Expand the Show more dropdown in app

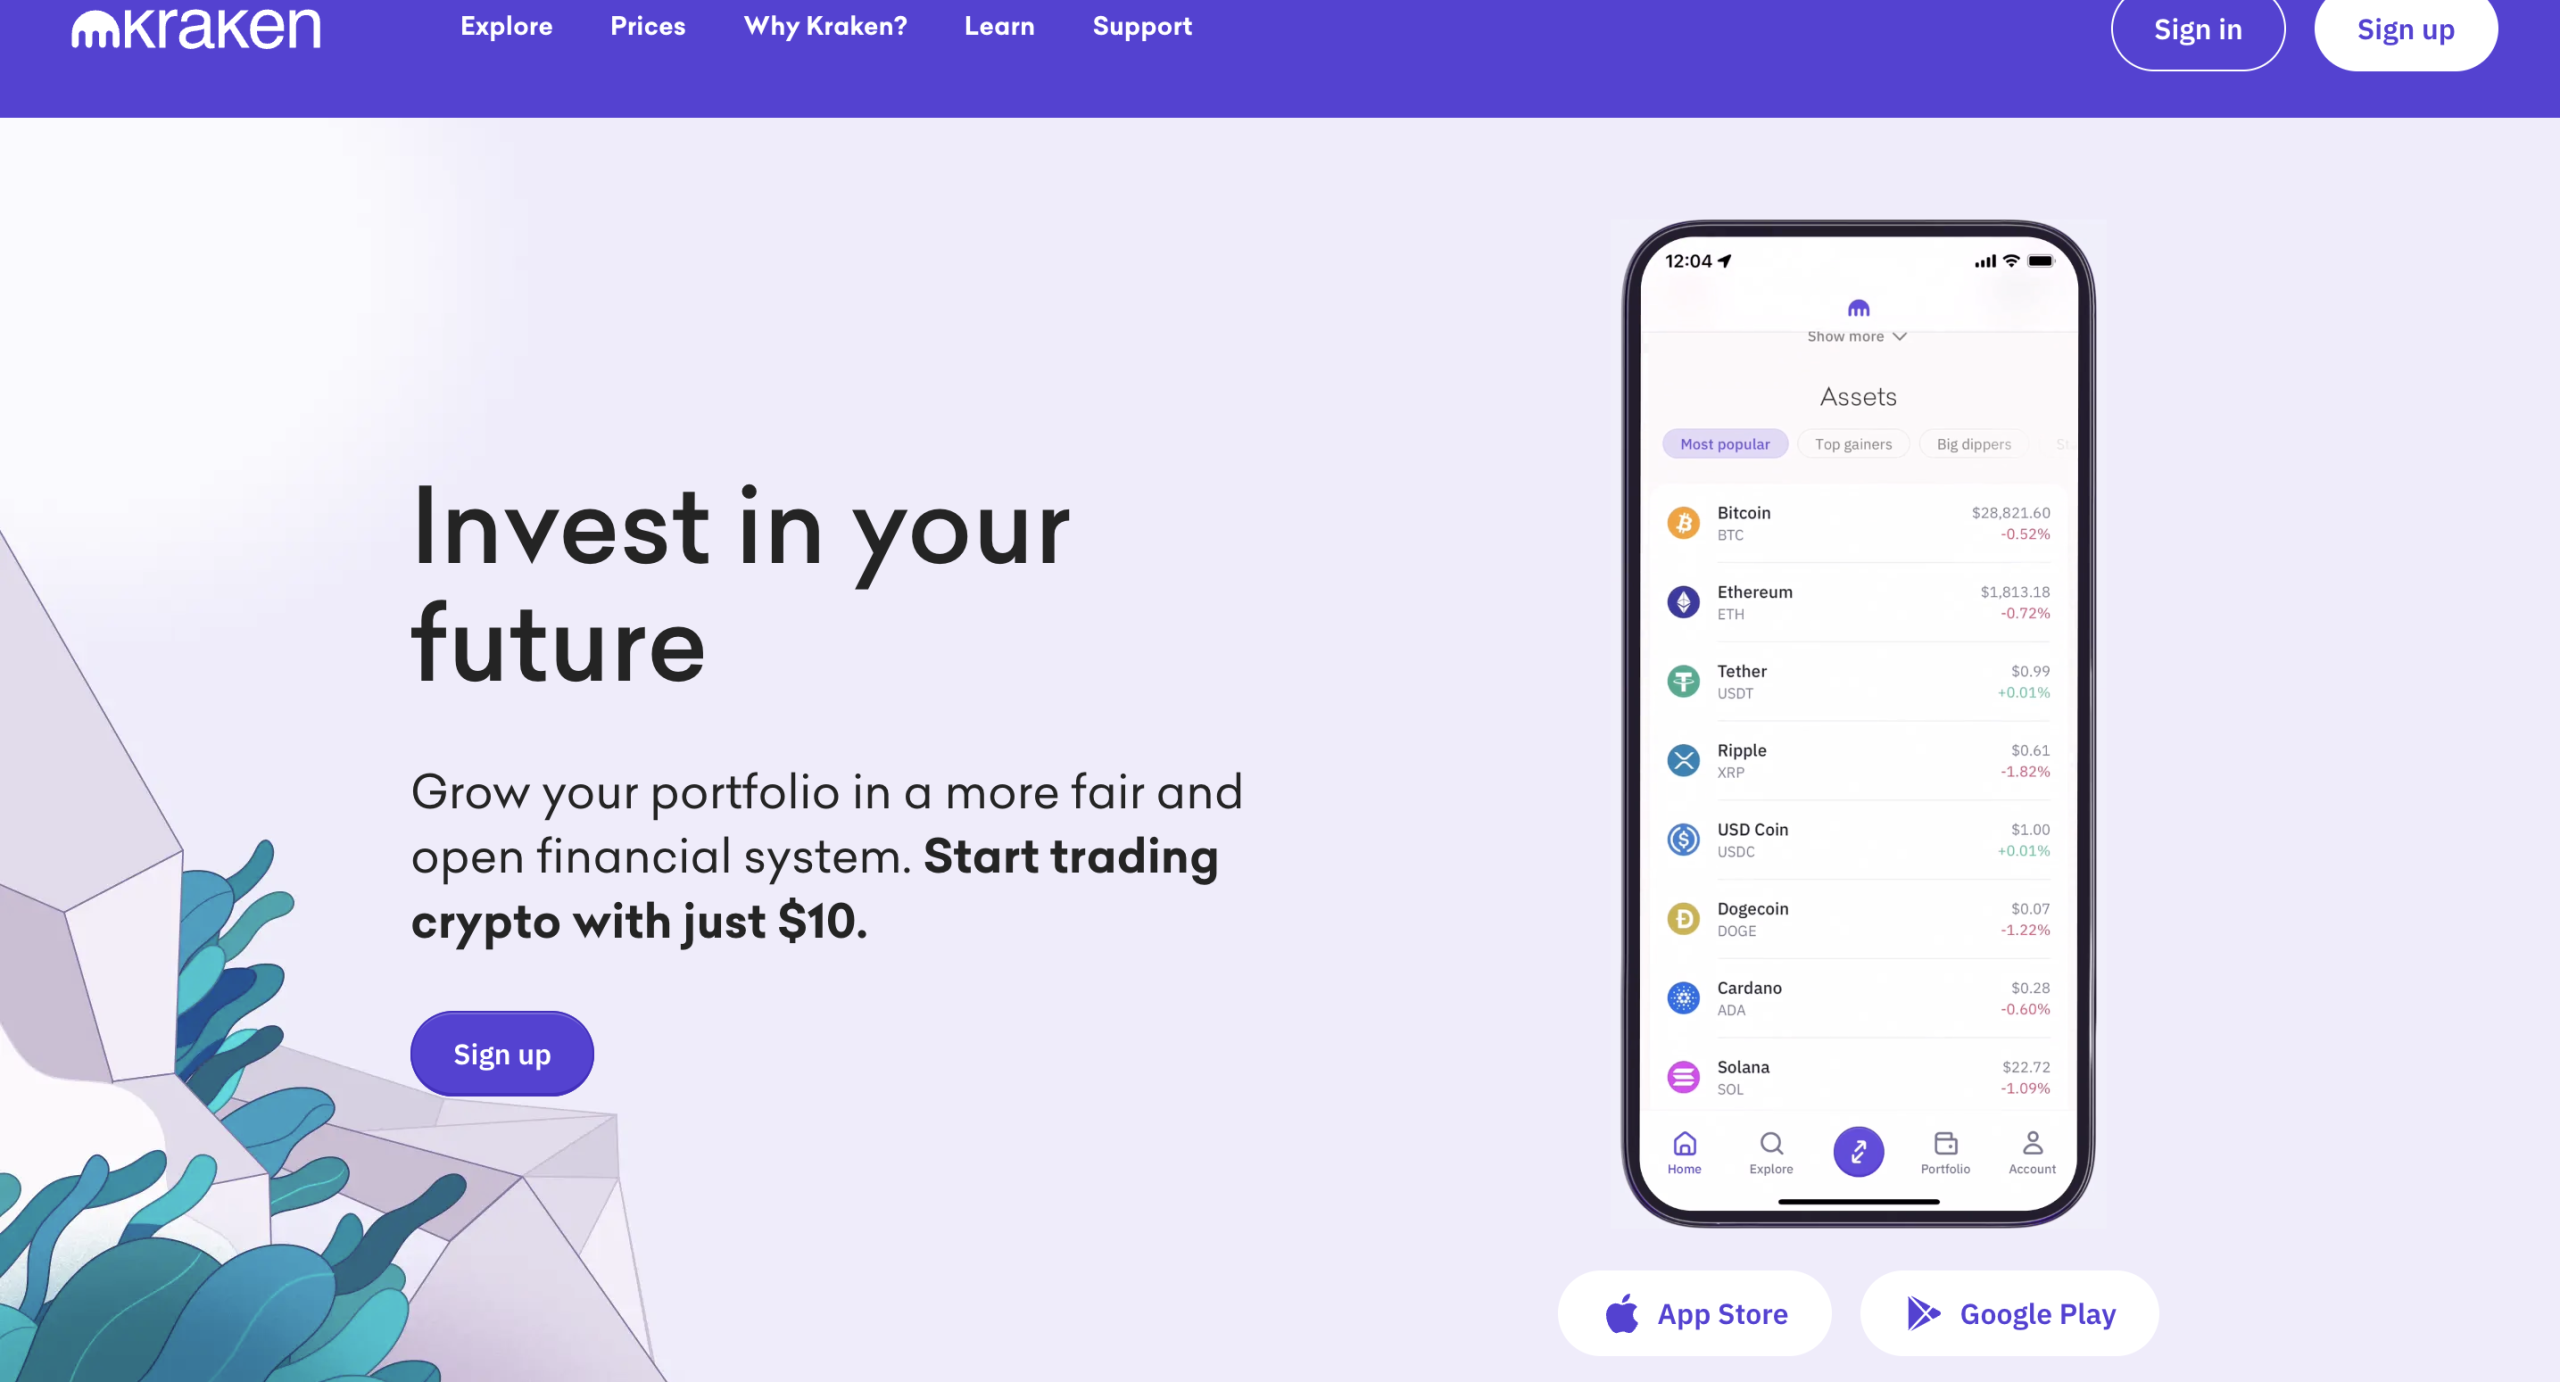(1857, 335)
